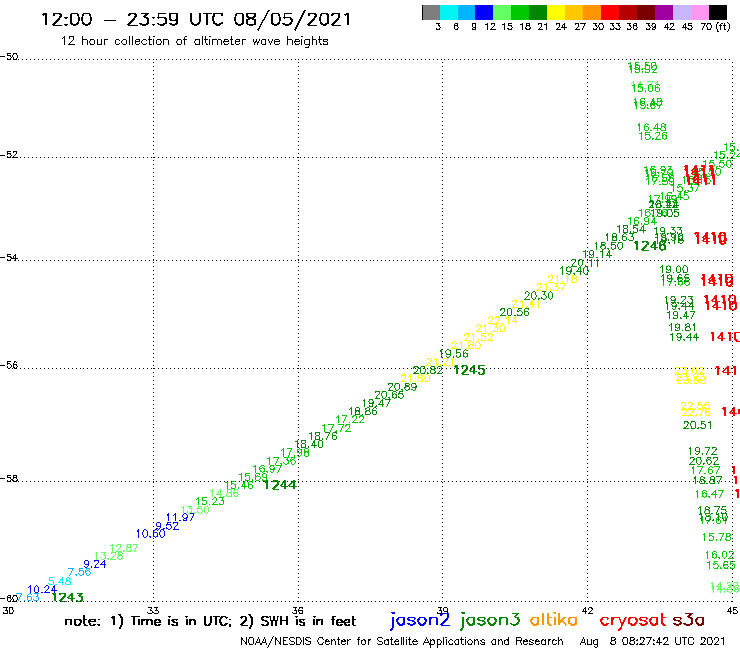Click the wave height value 16.02
The width and height of the screenshot is (740, 650).
pos(719,555)
